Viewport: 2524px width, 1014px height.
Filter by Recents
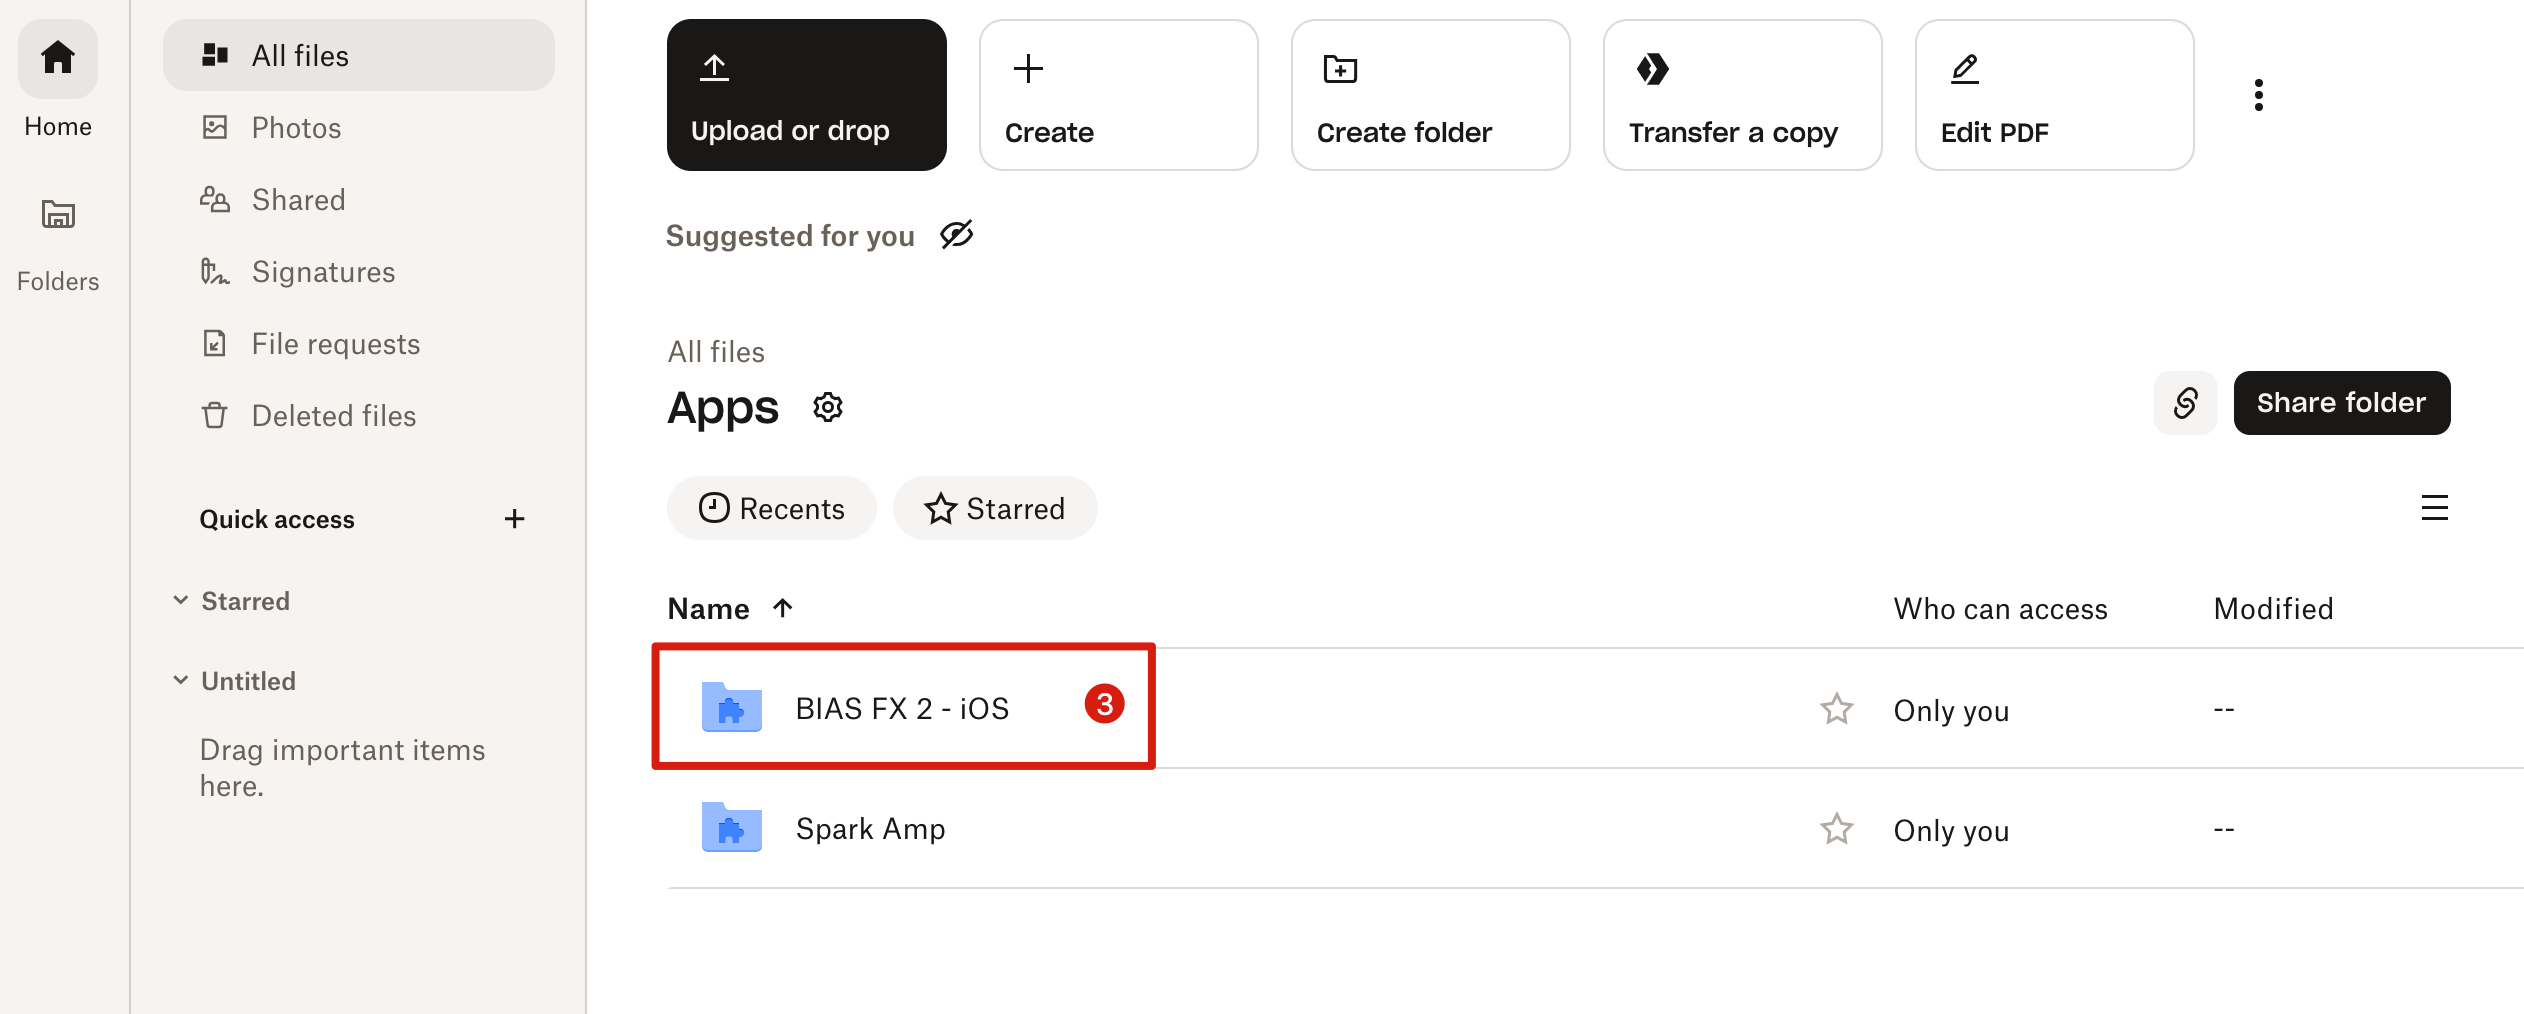tap(772, 508)
